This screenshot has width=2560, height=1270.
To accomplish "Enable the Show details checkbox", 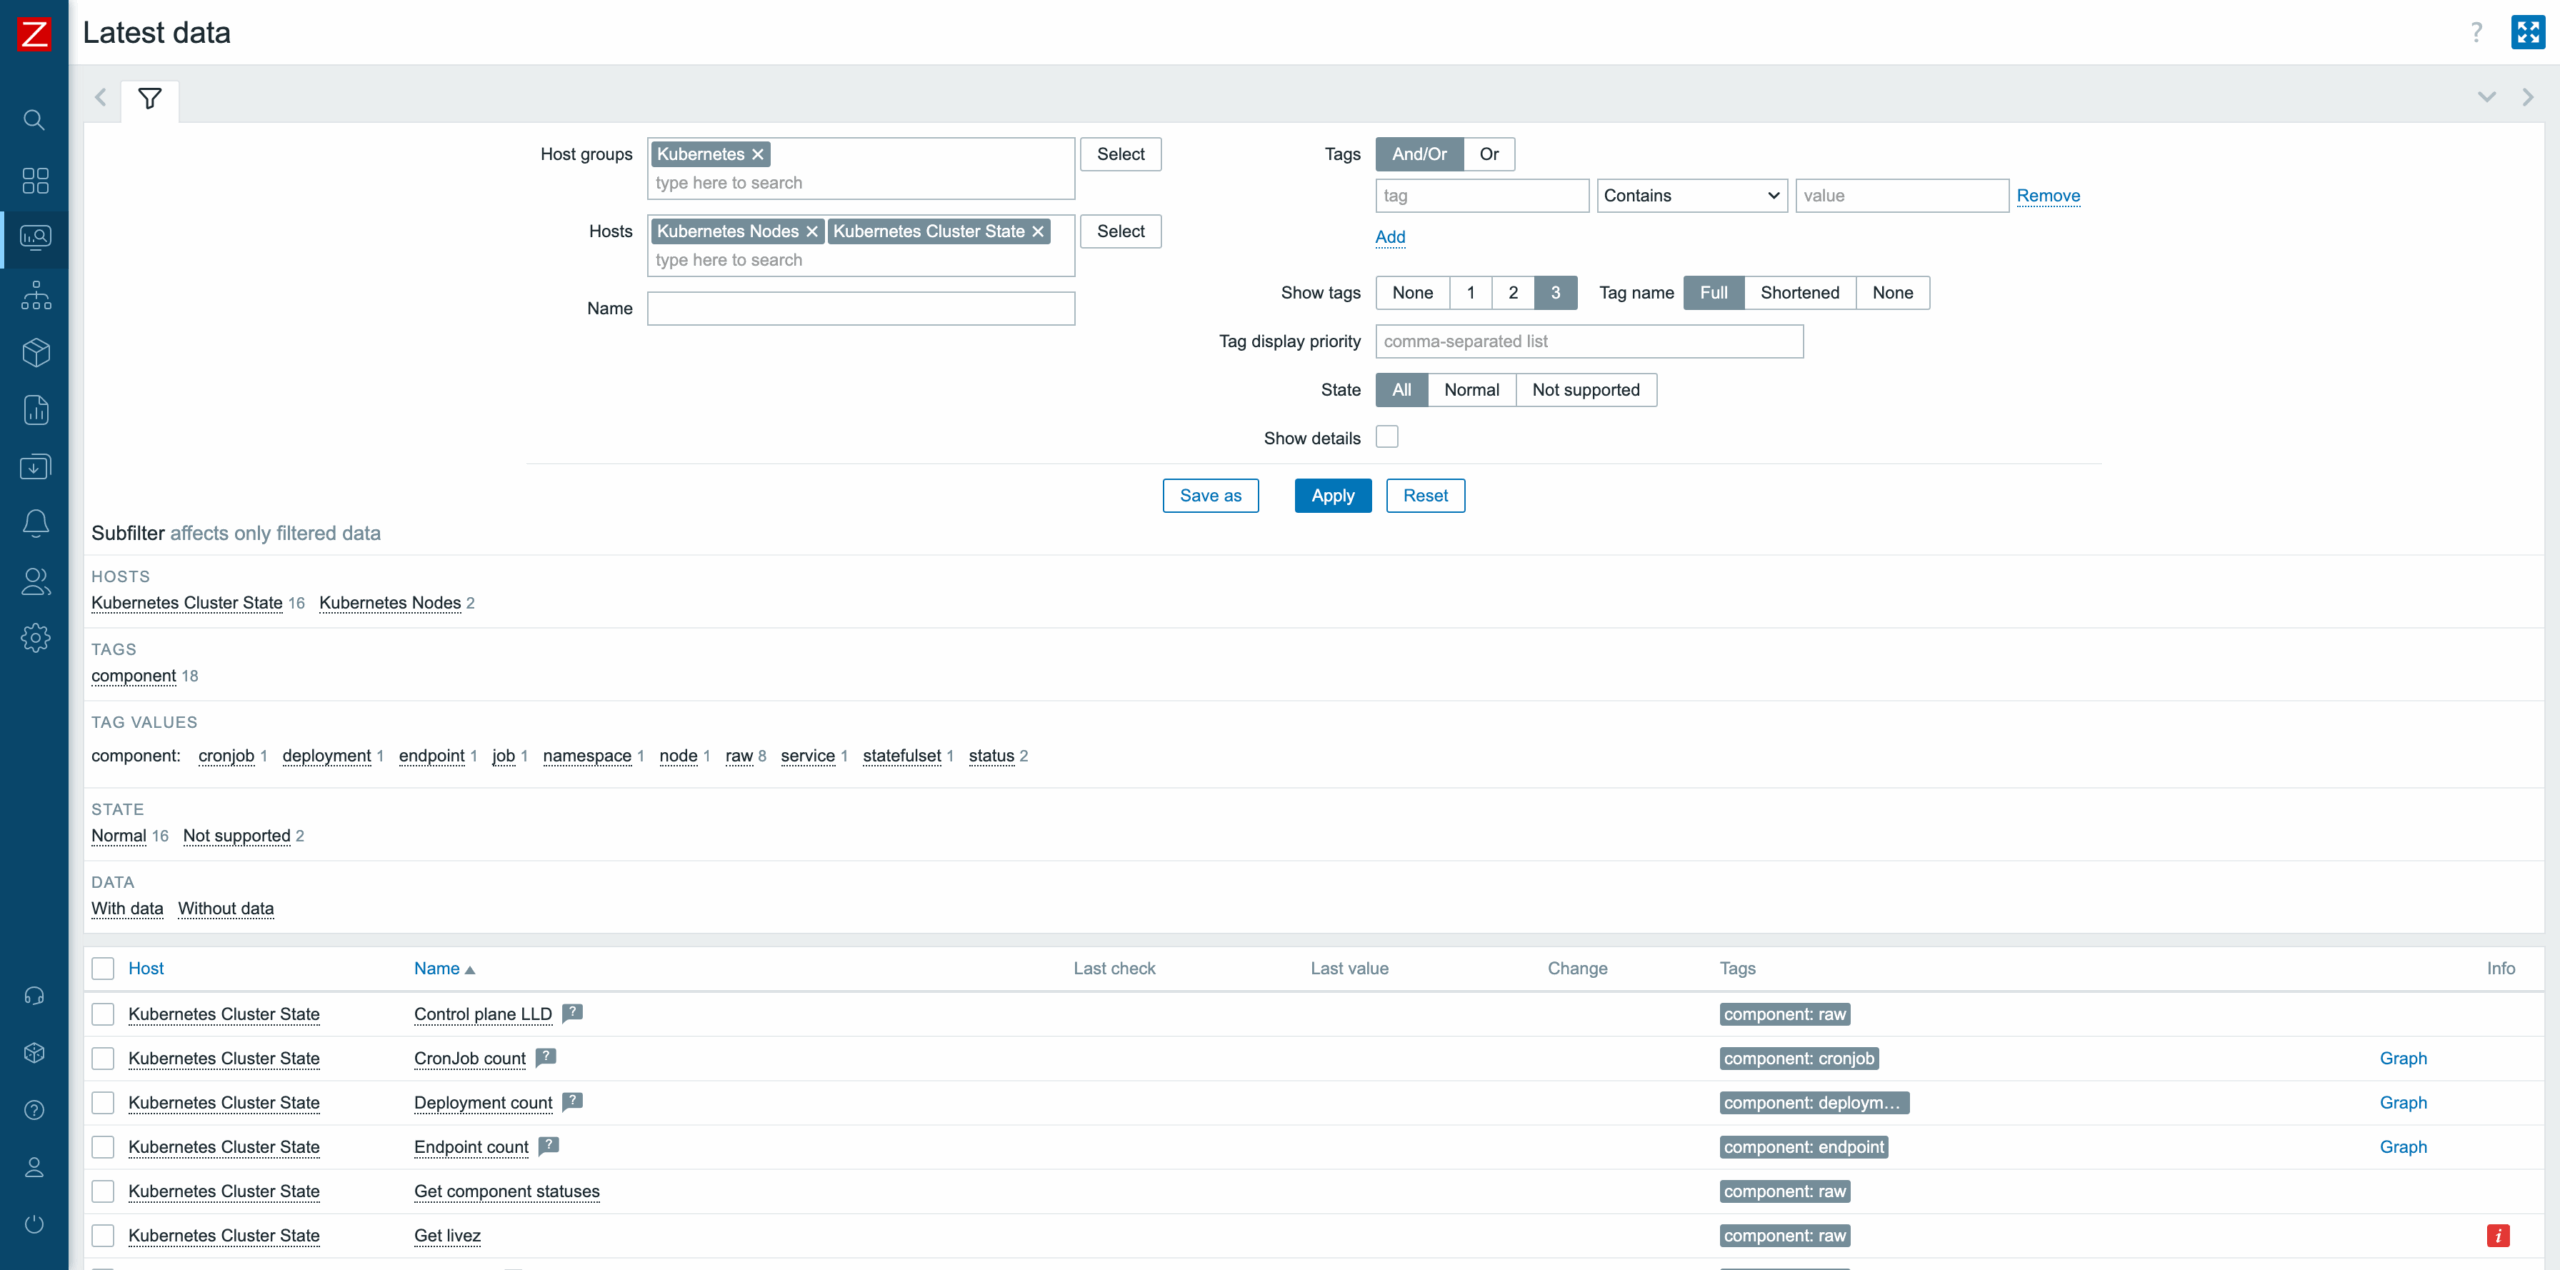I will click(x=1386, y=437).
